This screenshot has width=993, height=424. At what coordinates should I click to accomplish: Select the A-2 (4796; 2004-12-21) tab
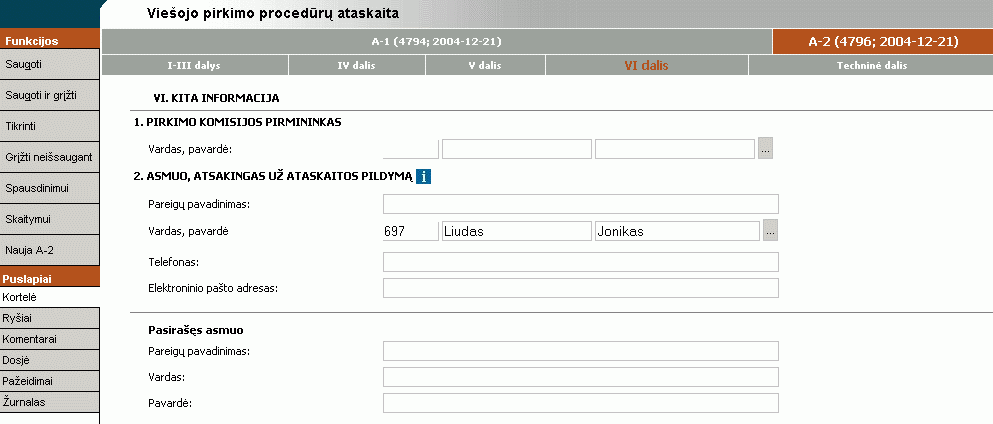pos(883,42)
